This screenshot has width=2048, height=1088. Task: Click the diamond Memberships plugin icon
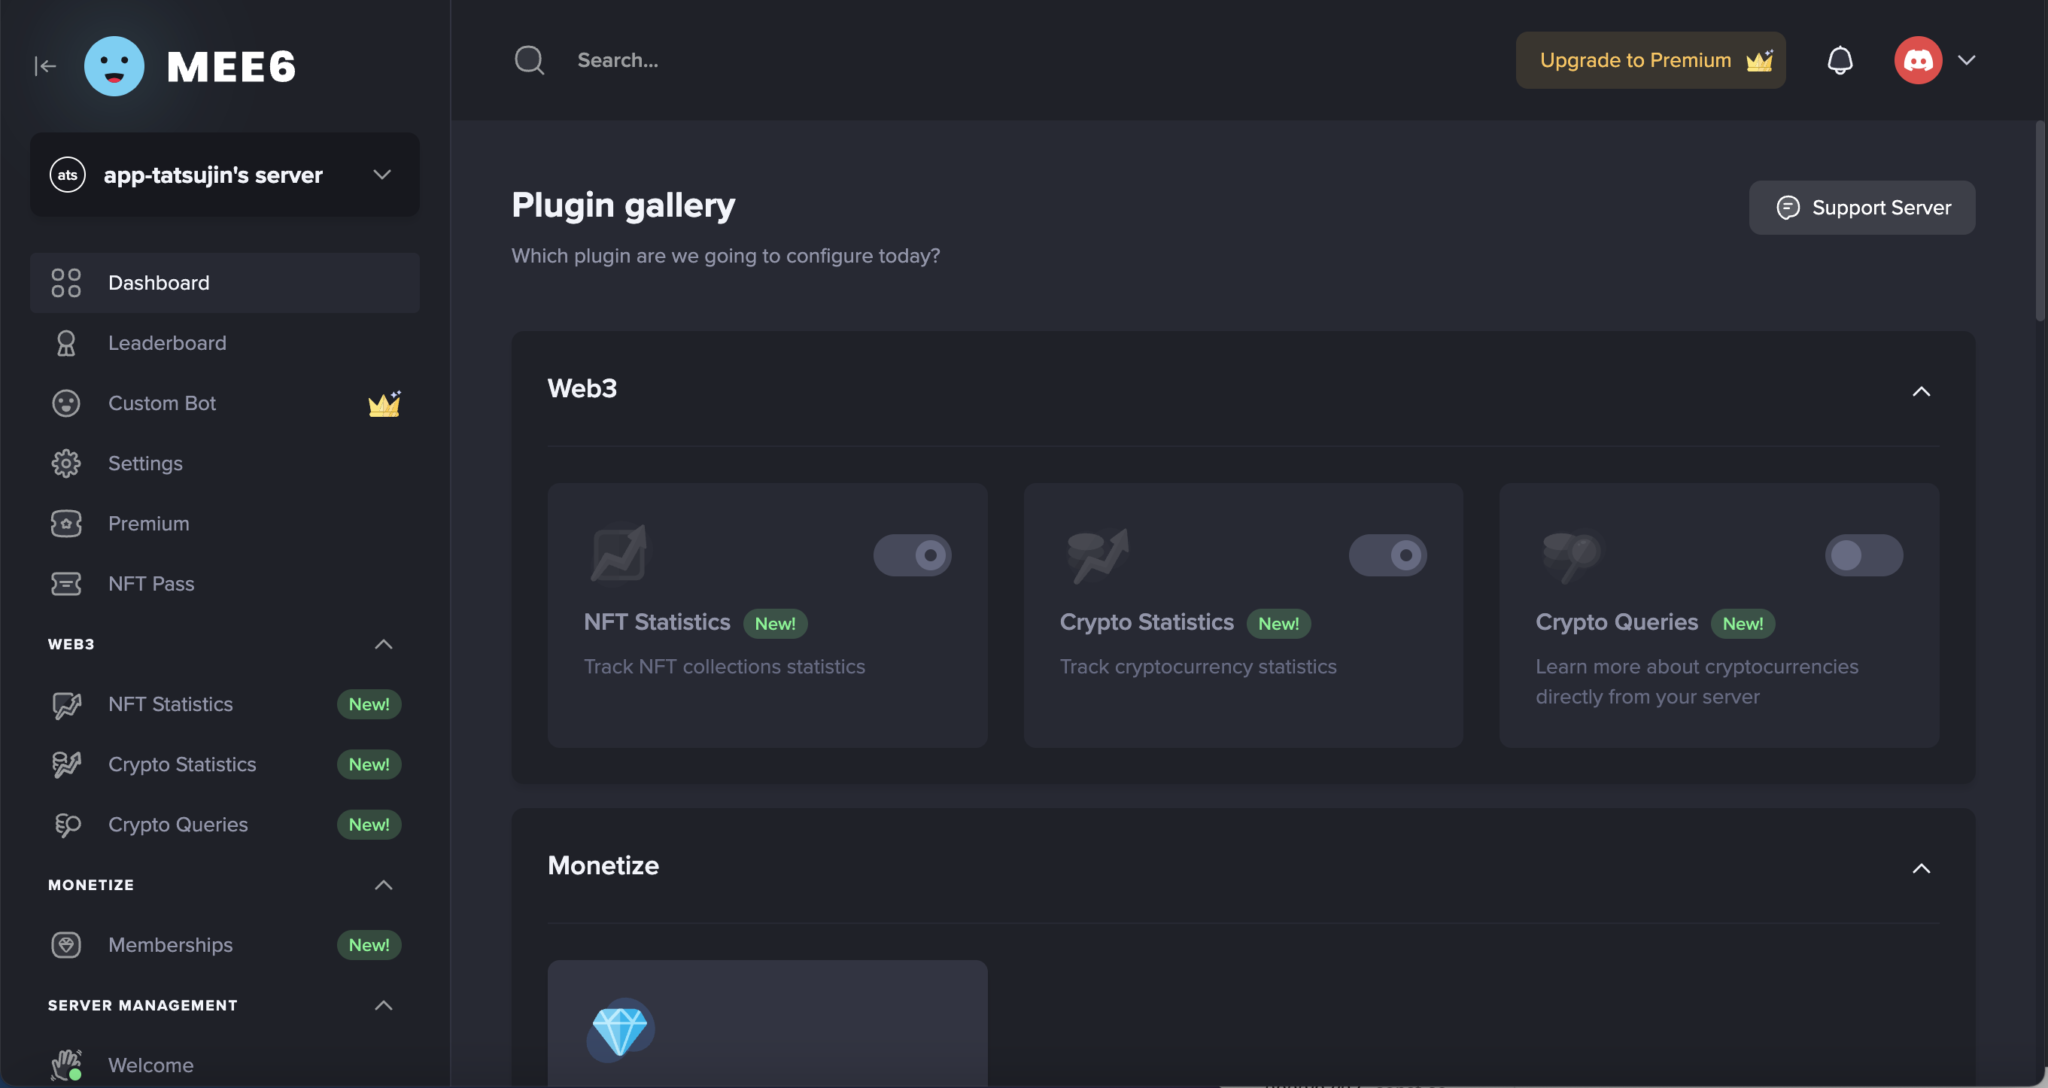point(620,1030)
